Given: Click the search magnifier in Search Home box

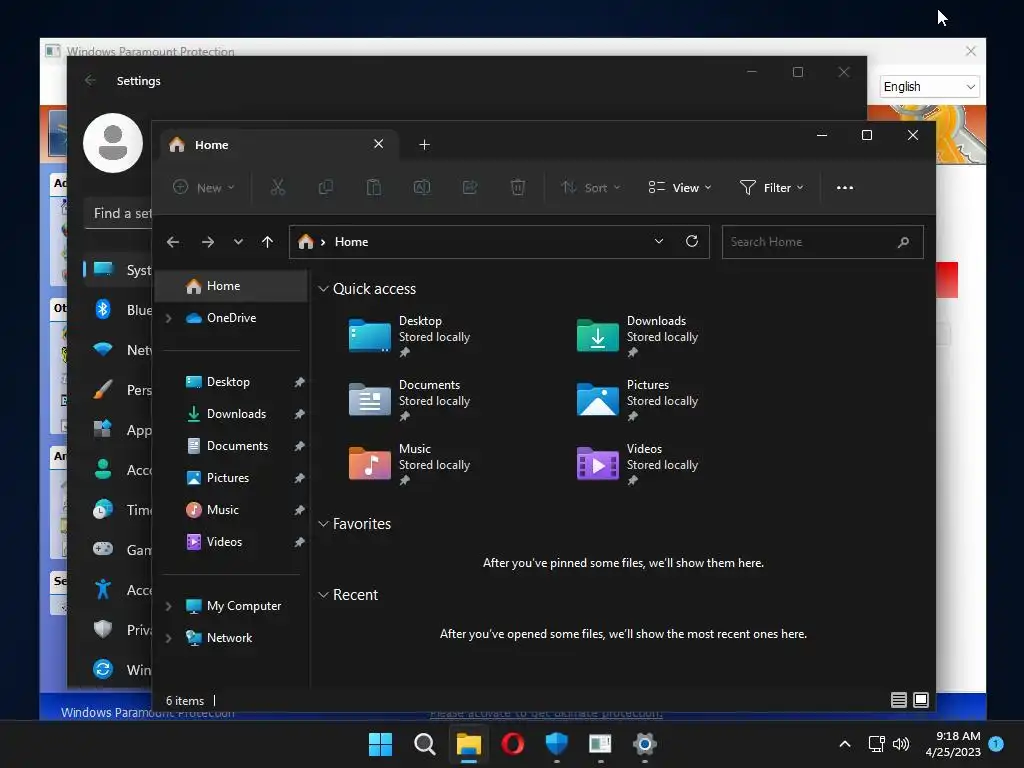Looking at the screenshot, I should [x=903, y=242].
